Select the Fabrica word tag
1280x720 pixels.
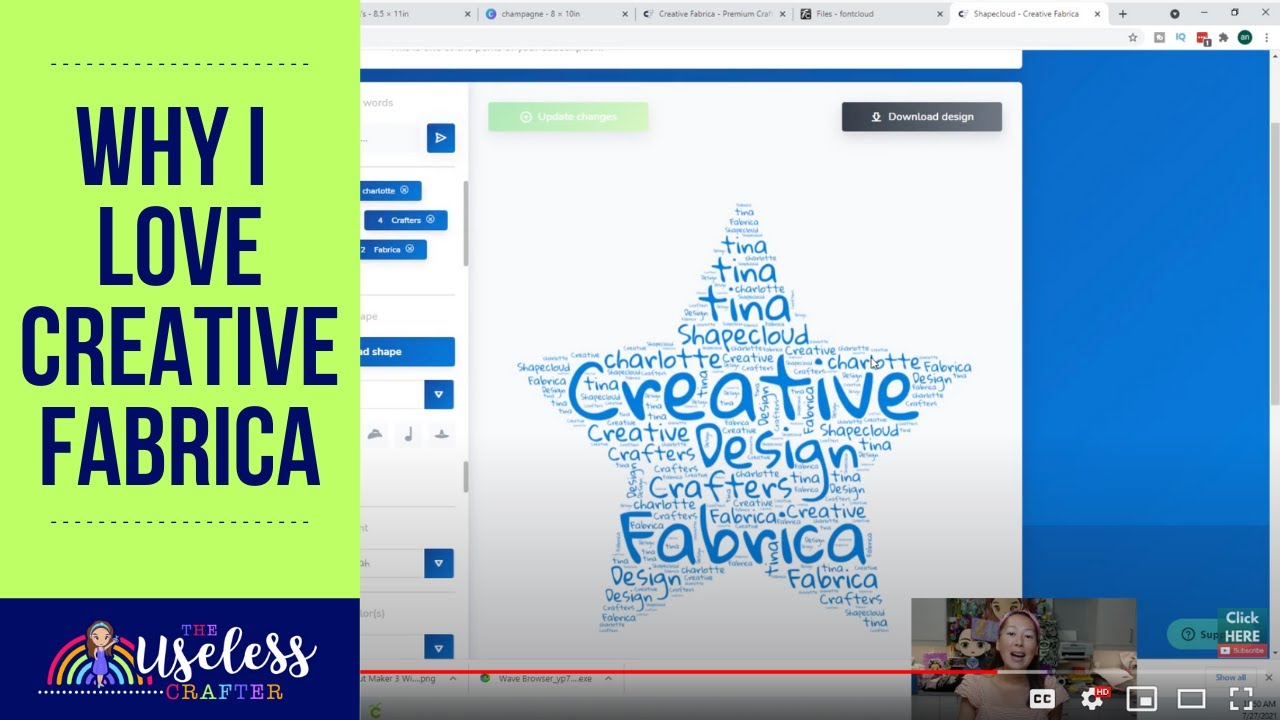point(394,249)
